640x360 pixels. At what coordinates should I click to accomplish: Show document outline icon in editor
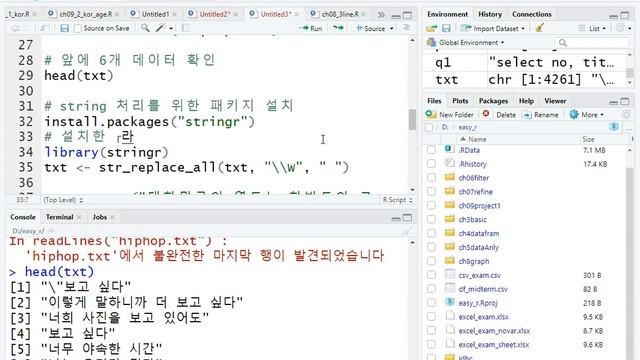(406, 27)
